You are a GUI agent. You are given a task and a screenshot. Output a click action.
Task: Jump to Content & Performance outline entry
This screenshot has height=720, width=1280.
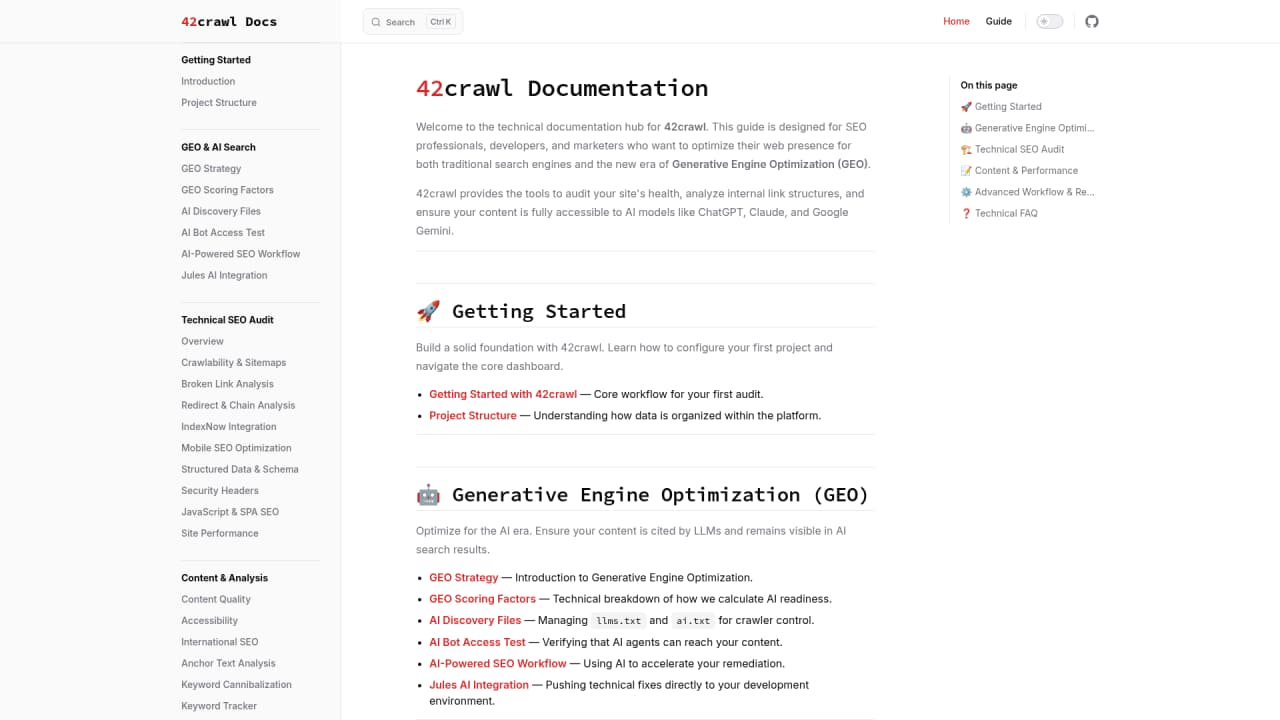(x=1019, y=171)
